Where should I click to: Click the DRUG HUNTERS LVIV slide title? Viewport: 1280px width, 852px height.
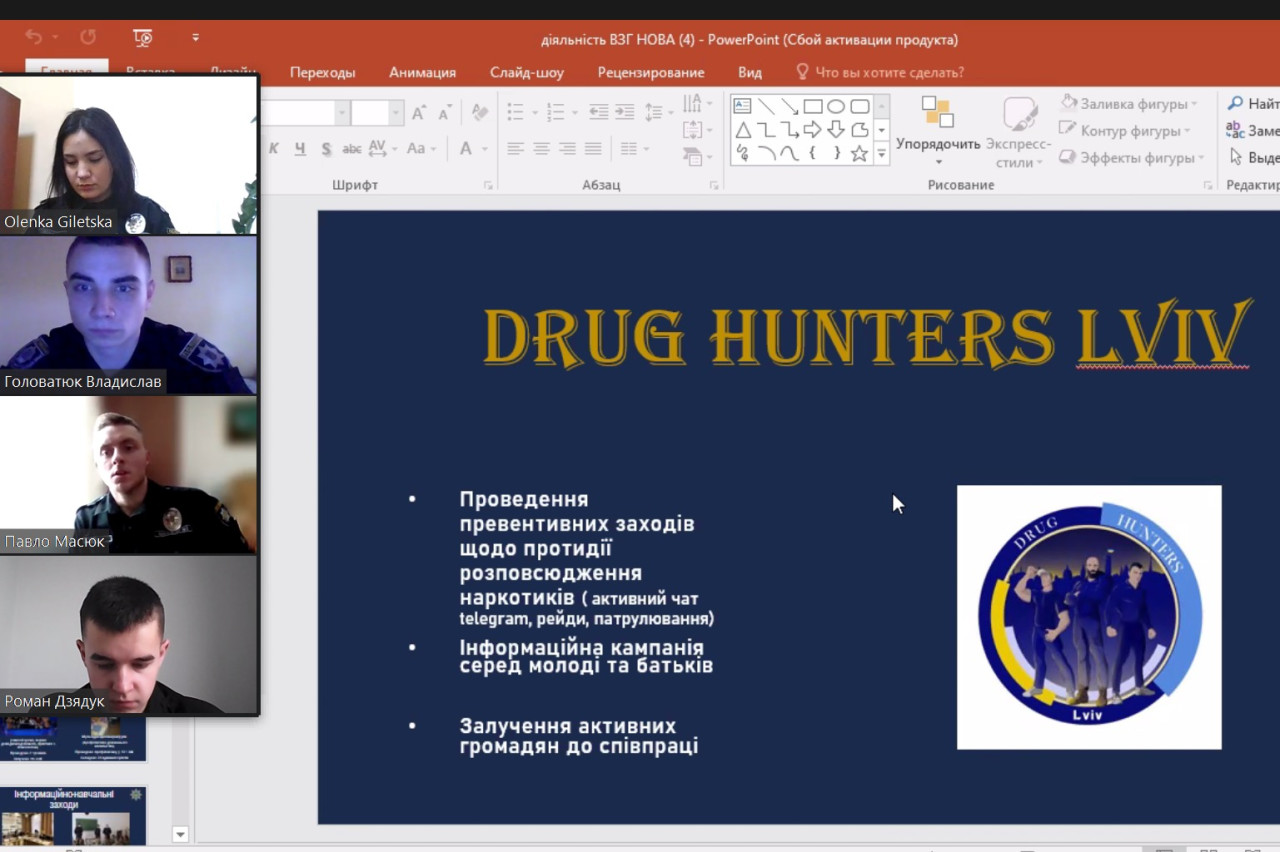tap(867, 337)
